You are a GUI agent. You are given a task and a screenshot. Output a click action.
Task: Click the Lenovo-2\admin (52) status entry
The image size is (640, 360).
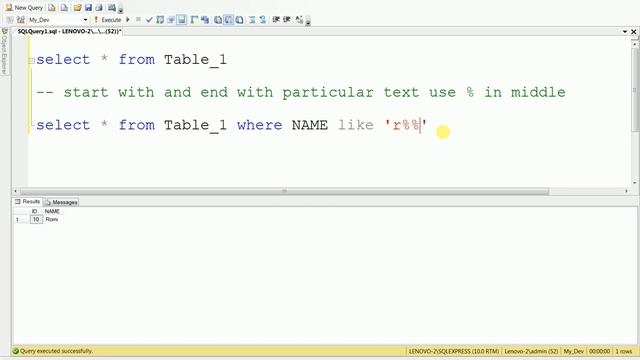[x=531, y=351]
